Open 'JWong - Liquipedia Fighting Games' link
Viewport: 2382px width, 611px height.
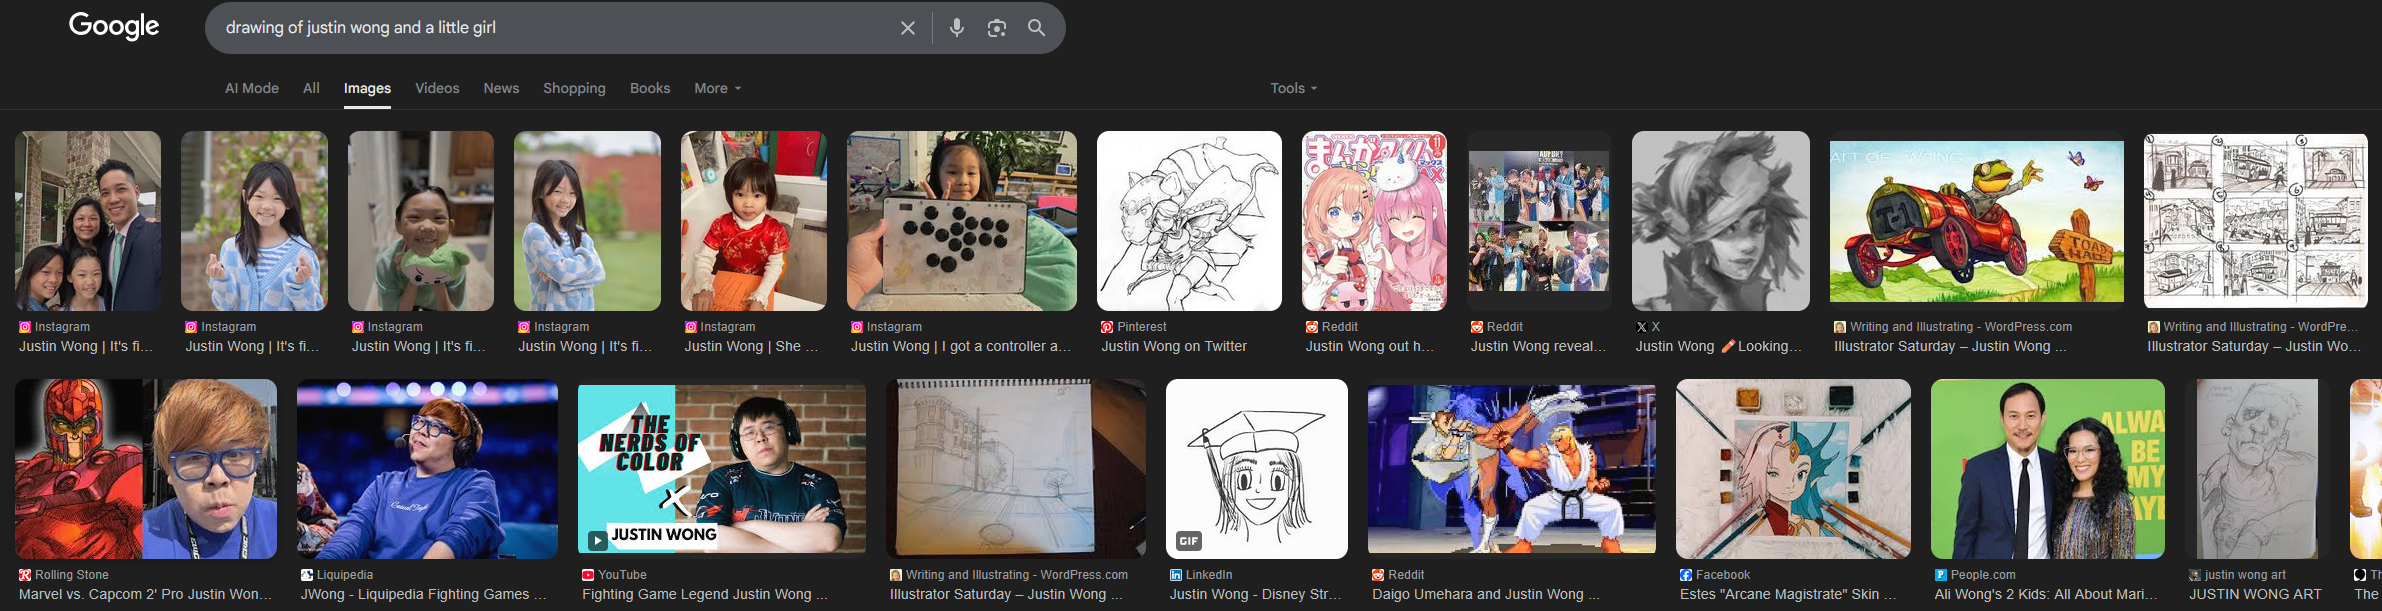pyautogui.click(x=424, y=594)
